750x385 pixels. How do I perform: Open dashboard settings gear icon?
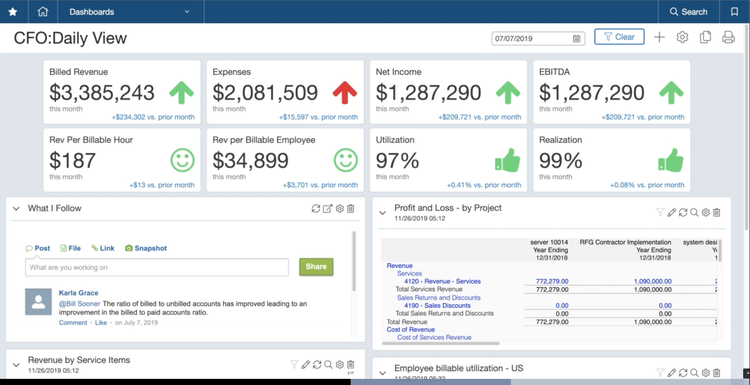[x=682, y=37]
